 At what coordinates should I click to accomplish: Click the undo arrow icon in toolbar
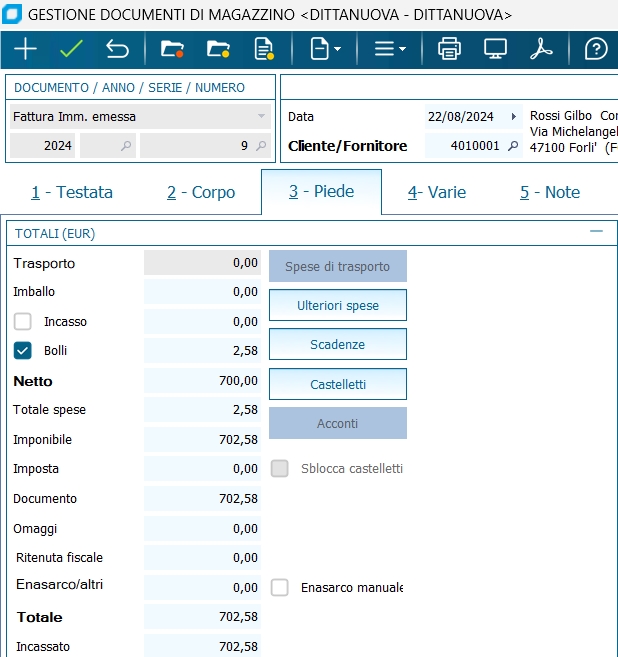point(117,49)
